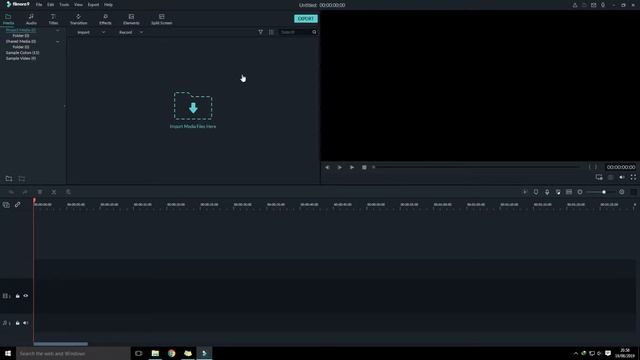Open the Effects tab
Screen dimensions: 640x360
coord(105,19)
